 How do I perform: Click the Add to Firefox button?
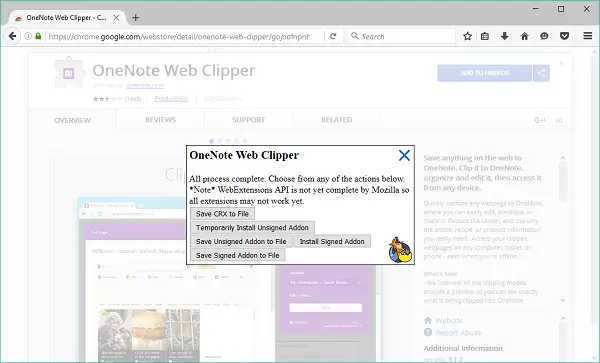(485, 73)
